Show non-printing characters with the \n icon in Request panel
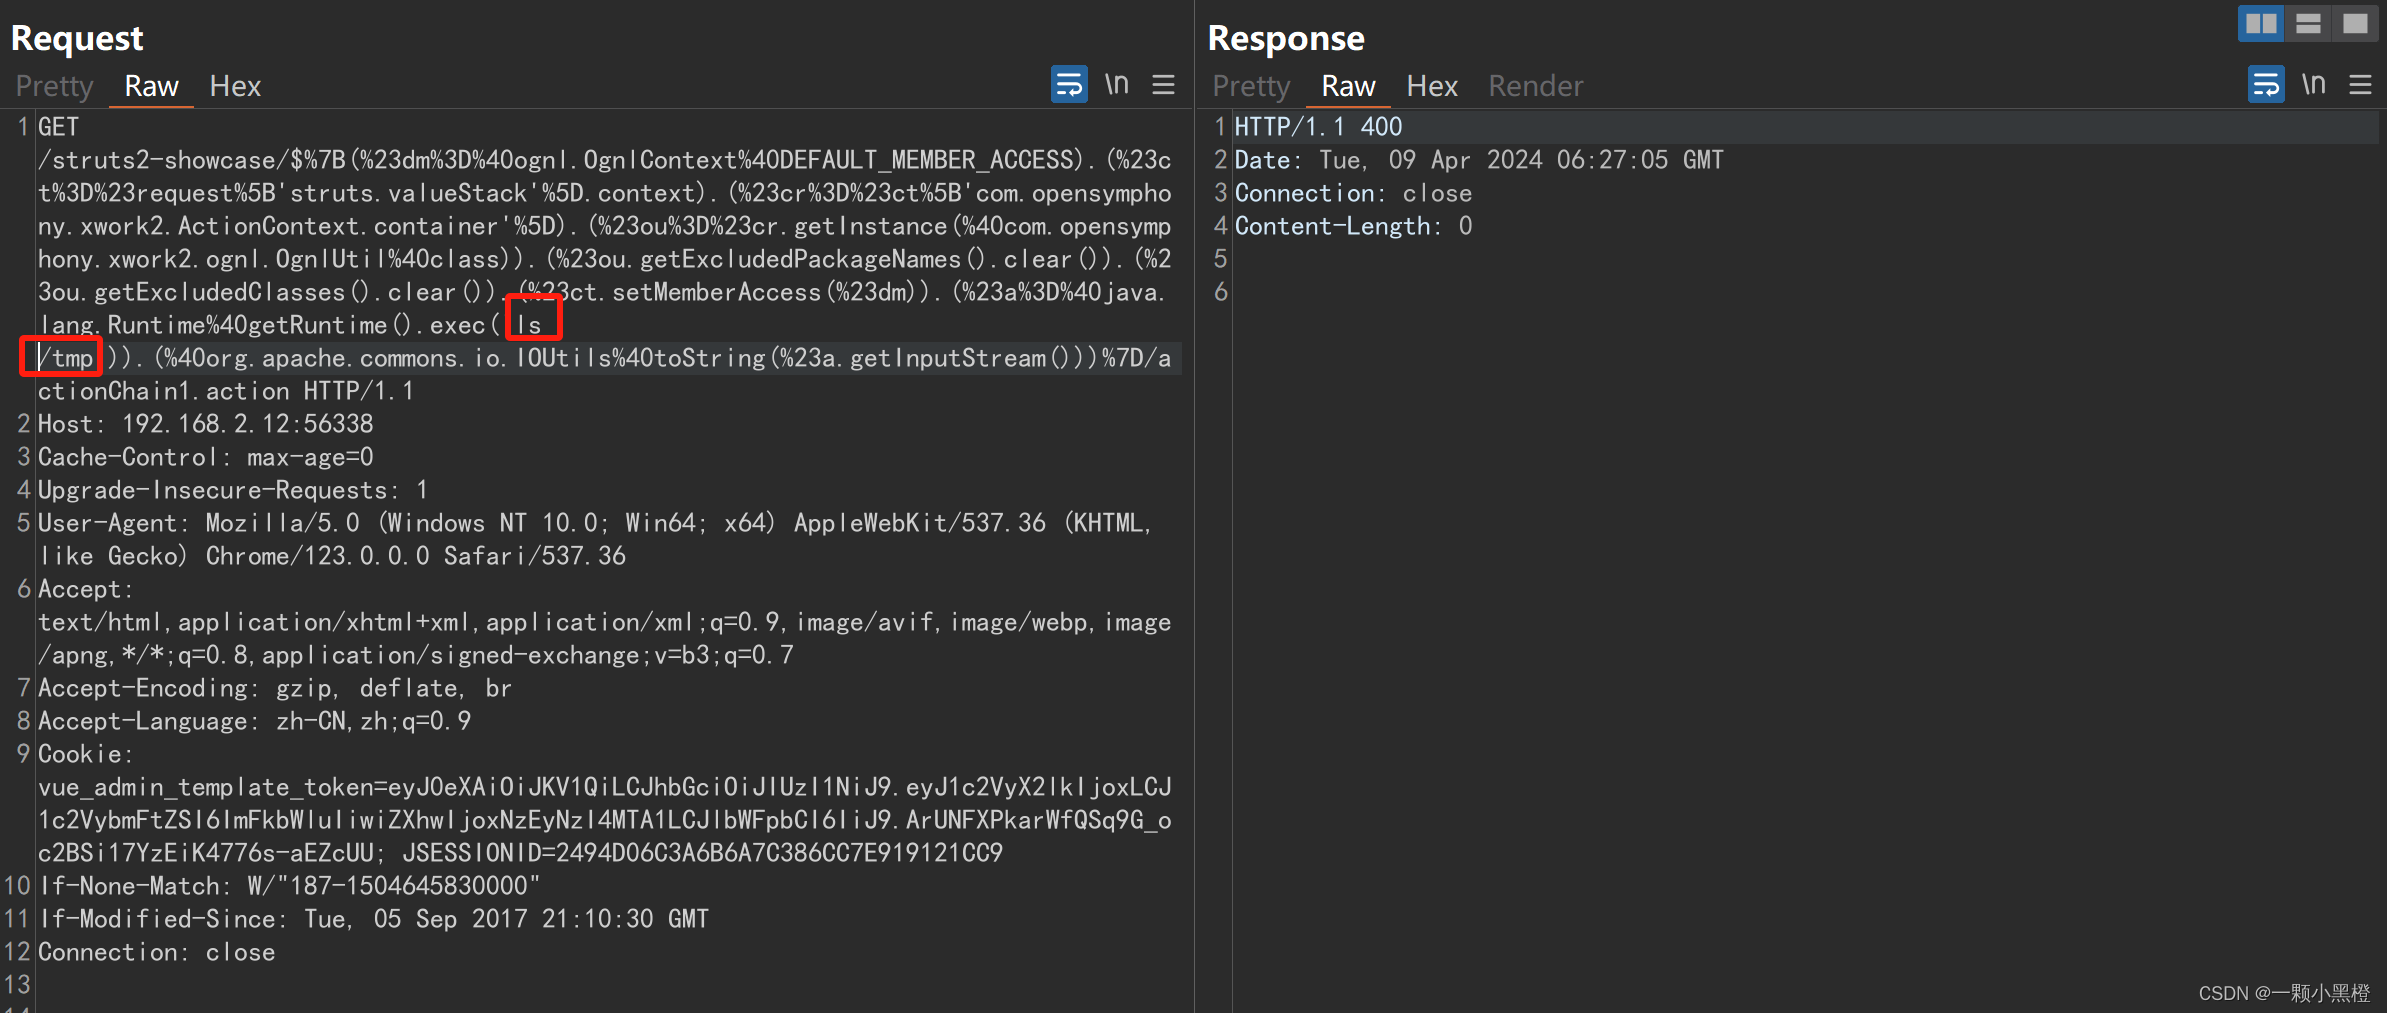The width and height of the screenshot is (2387, 1013). [x=1117, y=84]
